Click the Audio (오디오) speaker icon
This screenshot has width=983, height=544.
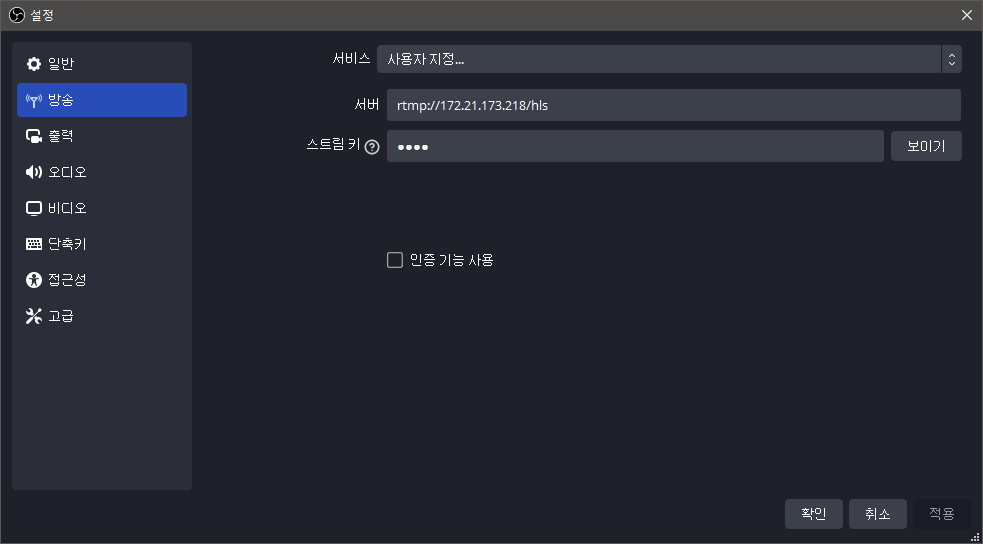pyautogui.click(x=34, y=172)
